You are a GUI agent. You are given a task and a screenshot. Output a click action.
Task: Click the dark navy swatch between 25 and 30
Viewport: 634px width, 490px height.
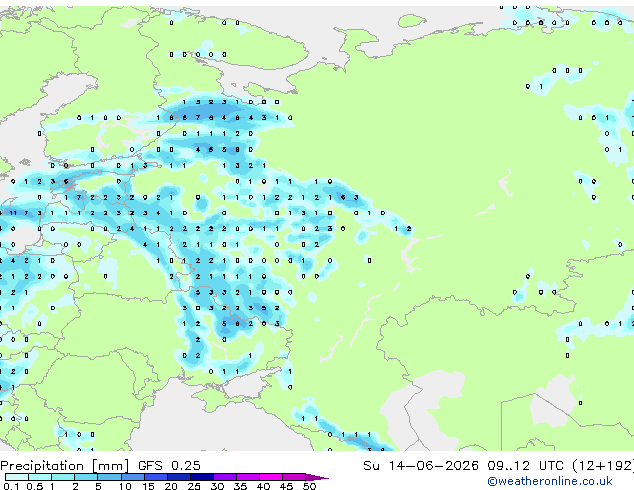[x=202, y=477]
